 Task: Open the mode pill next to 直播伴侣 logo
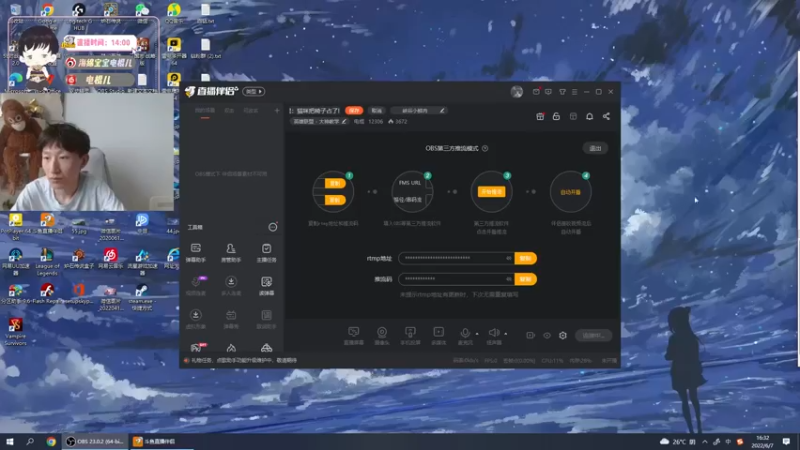(254, 92)
